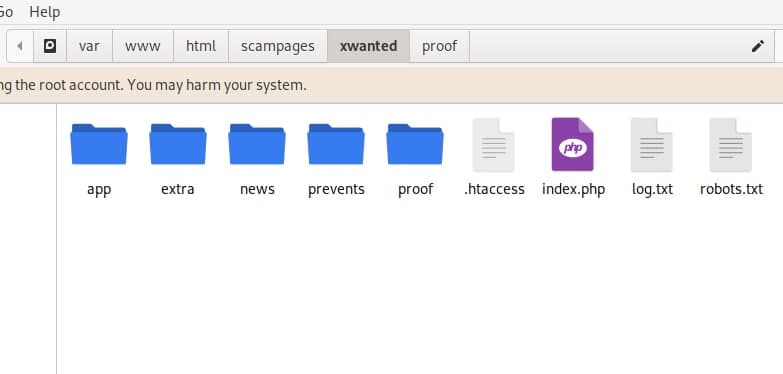This screenshot has height=374, width=783.
Task: Click the pencil edit-path icon
Action: pos(758,46)
